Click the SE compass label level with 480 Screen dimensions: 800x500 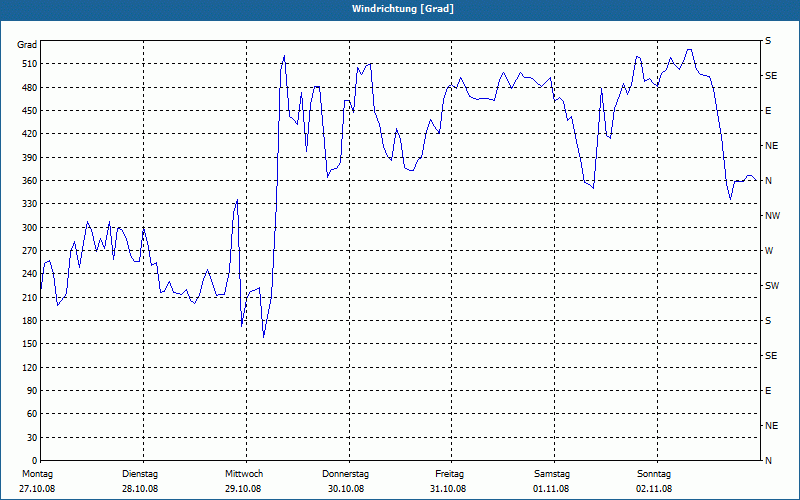[x=771, y=76]
